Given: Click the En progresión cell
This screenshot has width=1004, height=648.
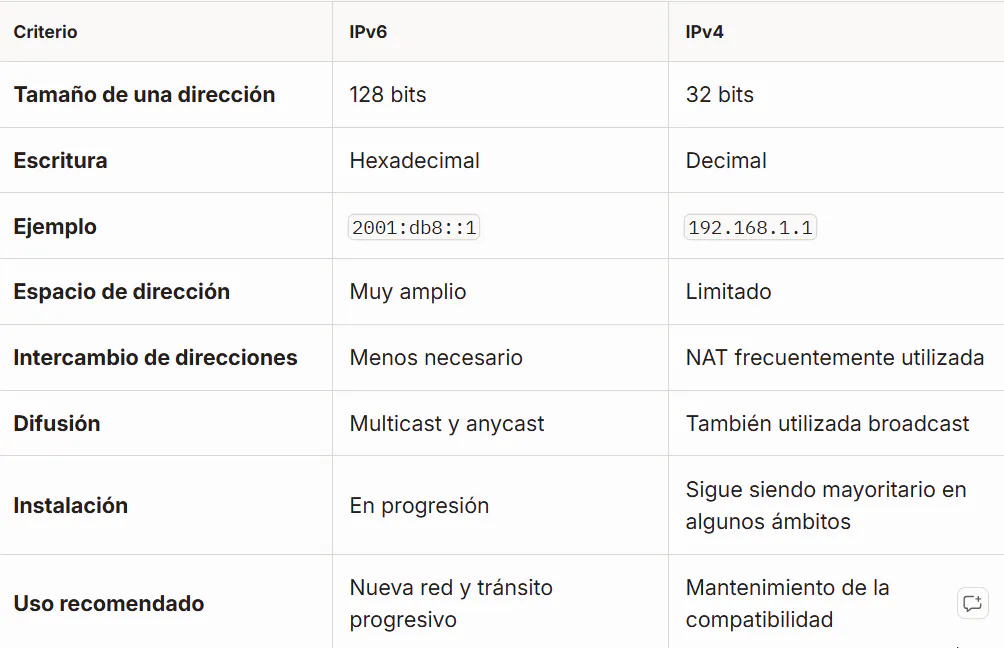Looking at the screenshot, I should pos(419,506).
